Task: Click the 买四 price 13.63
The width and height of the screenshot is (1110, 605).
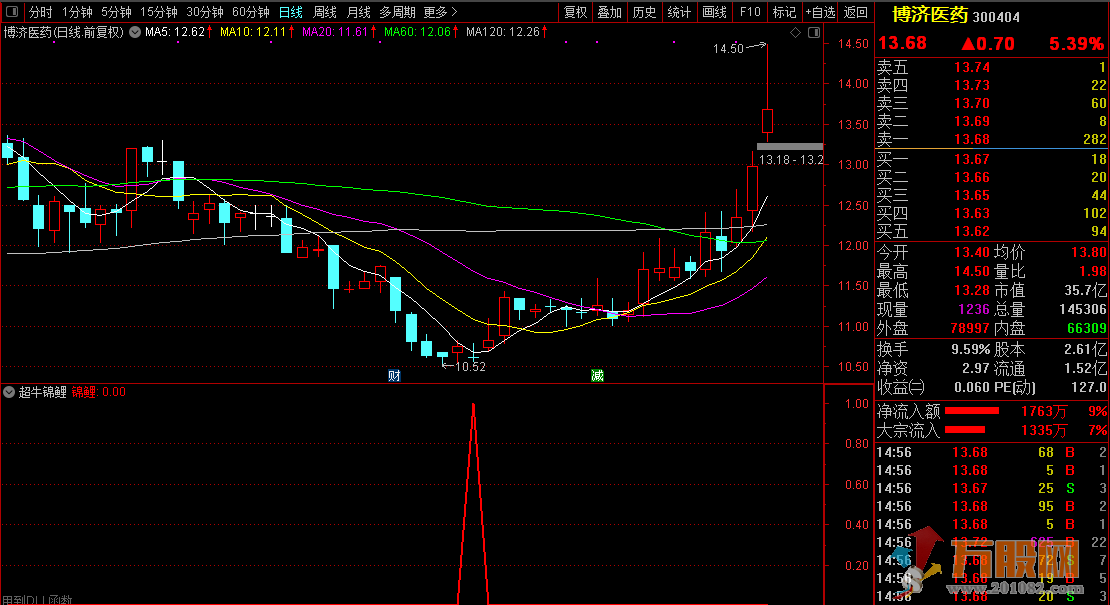Action: tap(972, 213)
